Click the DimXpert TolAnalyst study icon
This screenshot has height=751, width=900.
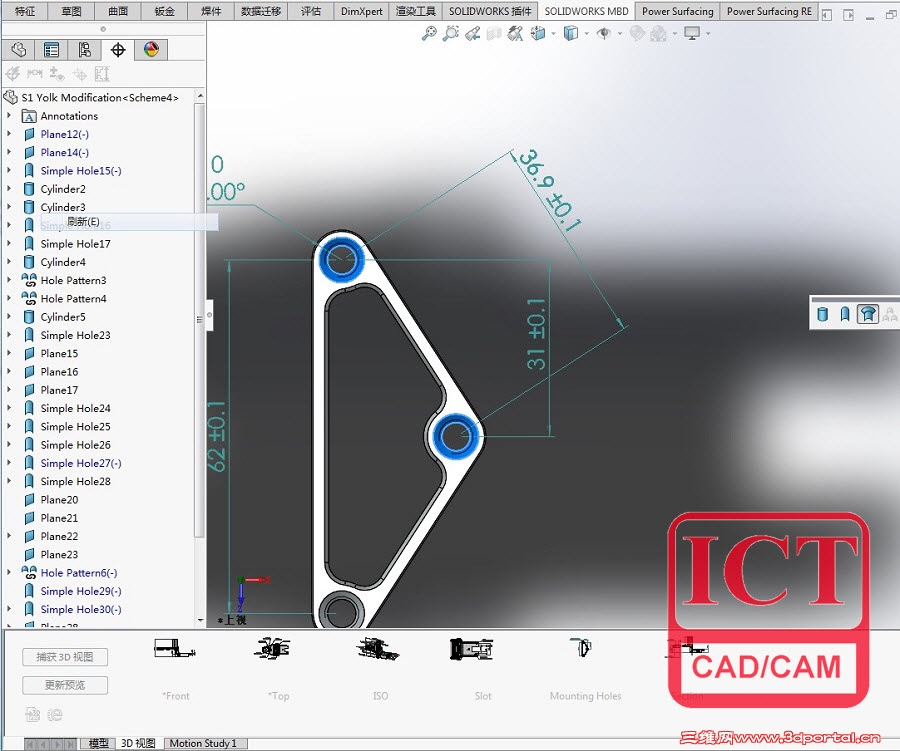coord(102,73)
